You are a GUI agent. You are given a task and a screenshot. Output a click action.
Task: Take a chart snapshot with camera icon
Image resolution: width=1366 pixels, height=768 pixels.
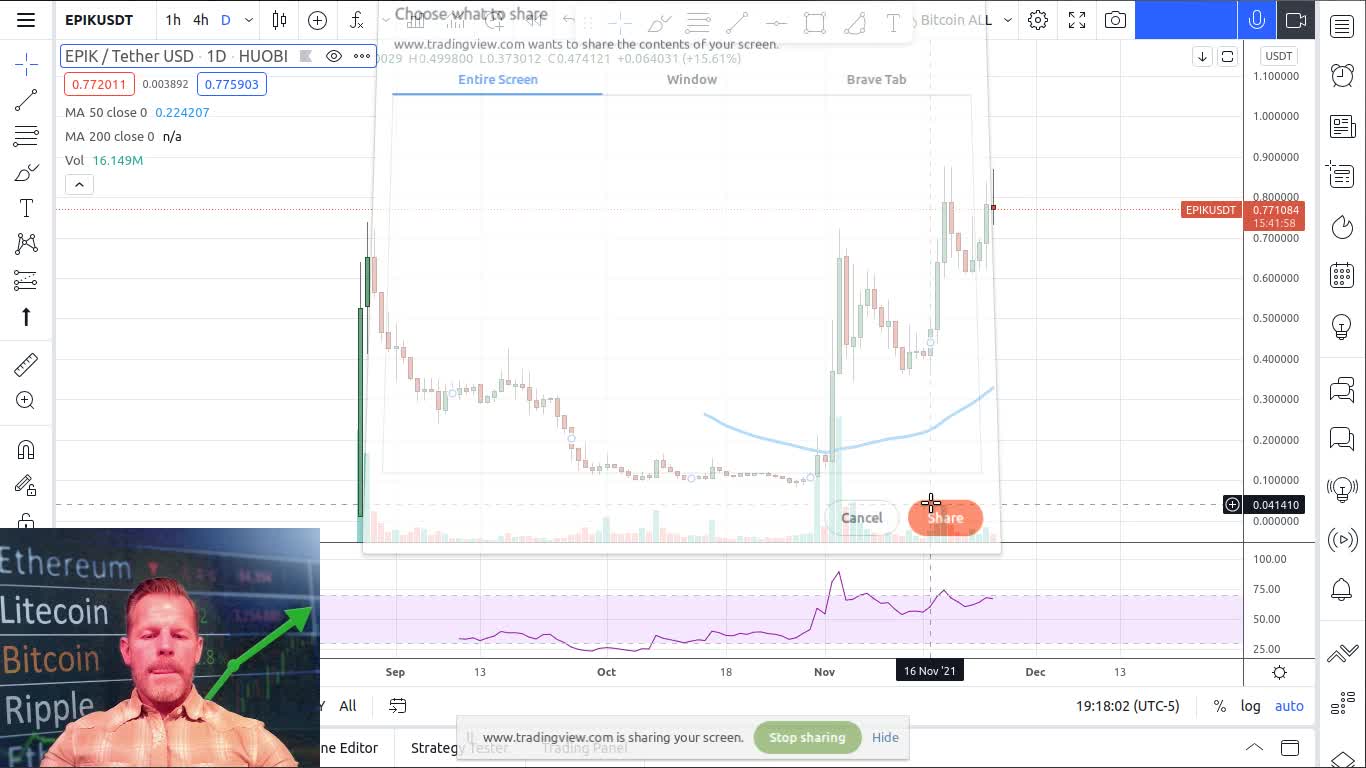[1115, 20]
